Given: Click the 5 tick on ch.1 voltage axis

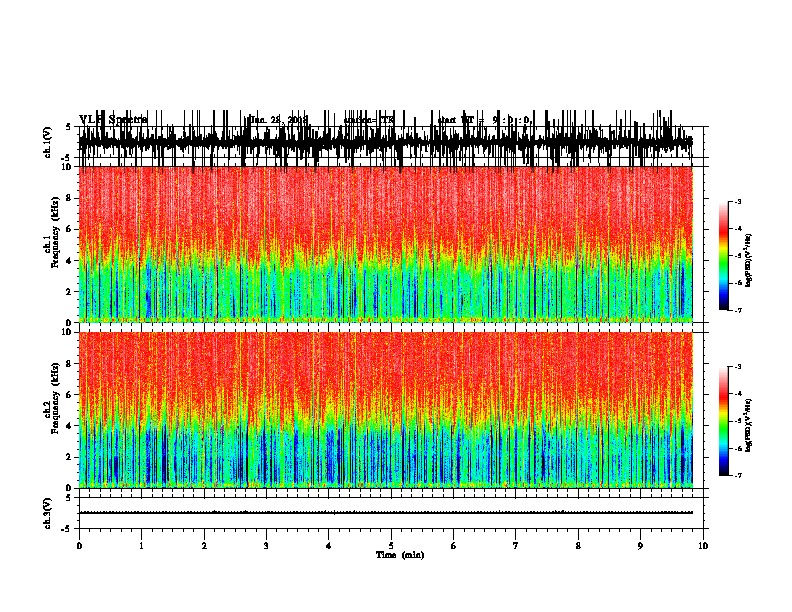Looking at the screenshot, I should click(69, 127).
